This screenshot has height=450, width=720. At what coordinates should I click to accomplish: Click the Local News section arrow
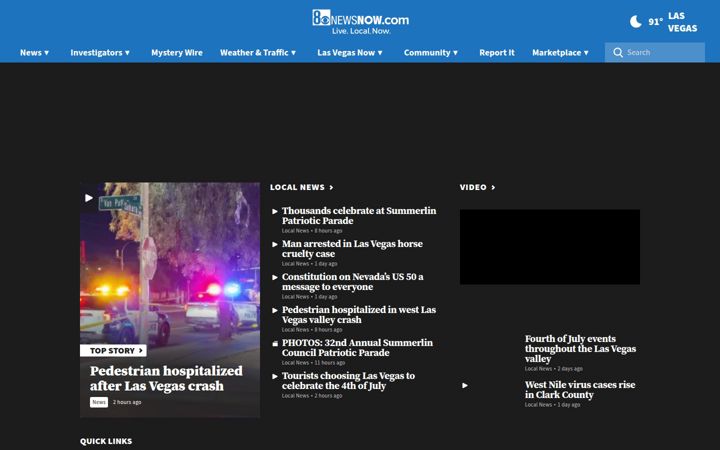pyautogui.click(x=331, y=187)
